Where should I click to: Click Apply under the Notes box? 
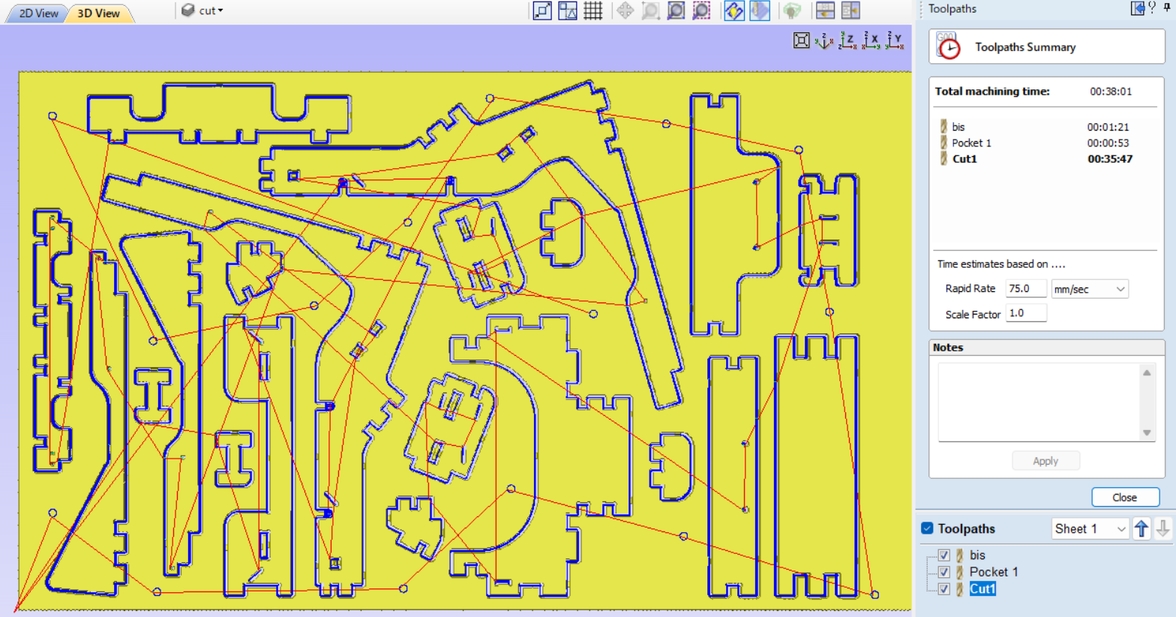[x=1046, y=460]
